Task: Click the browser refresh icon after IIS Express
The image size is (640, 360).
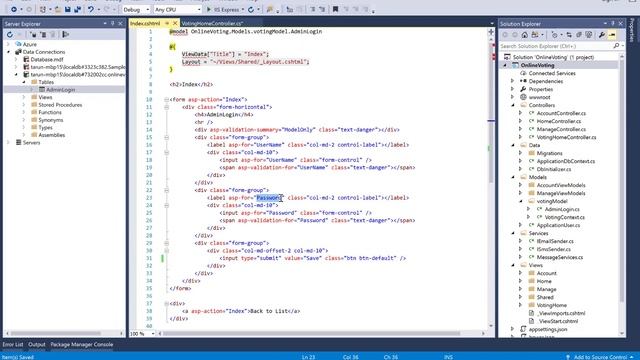Action: (x=251, y=9)
